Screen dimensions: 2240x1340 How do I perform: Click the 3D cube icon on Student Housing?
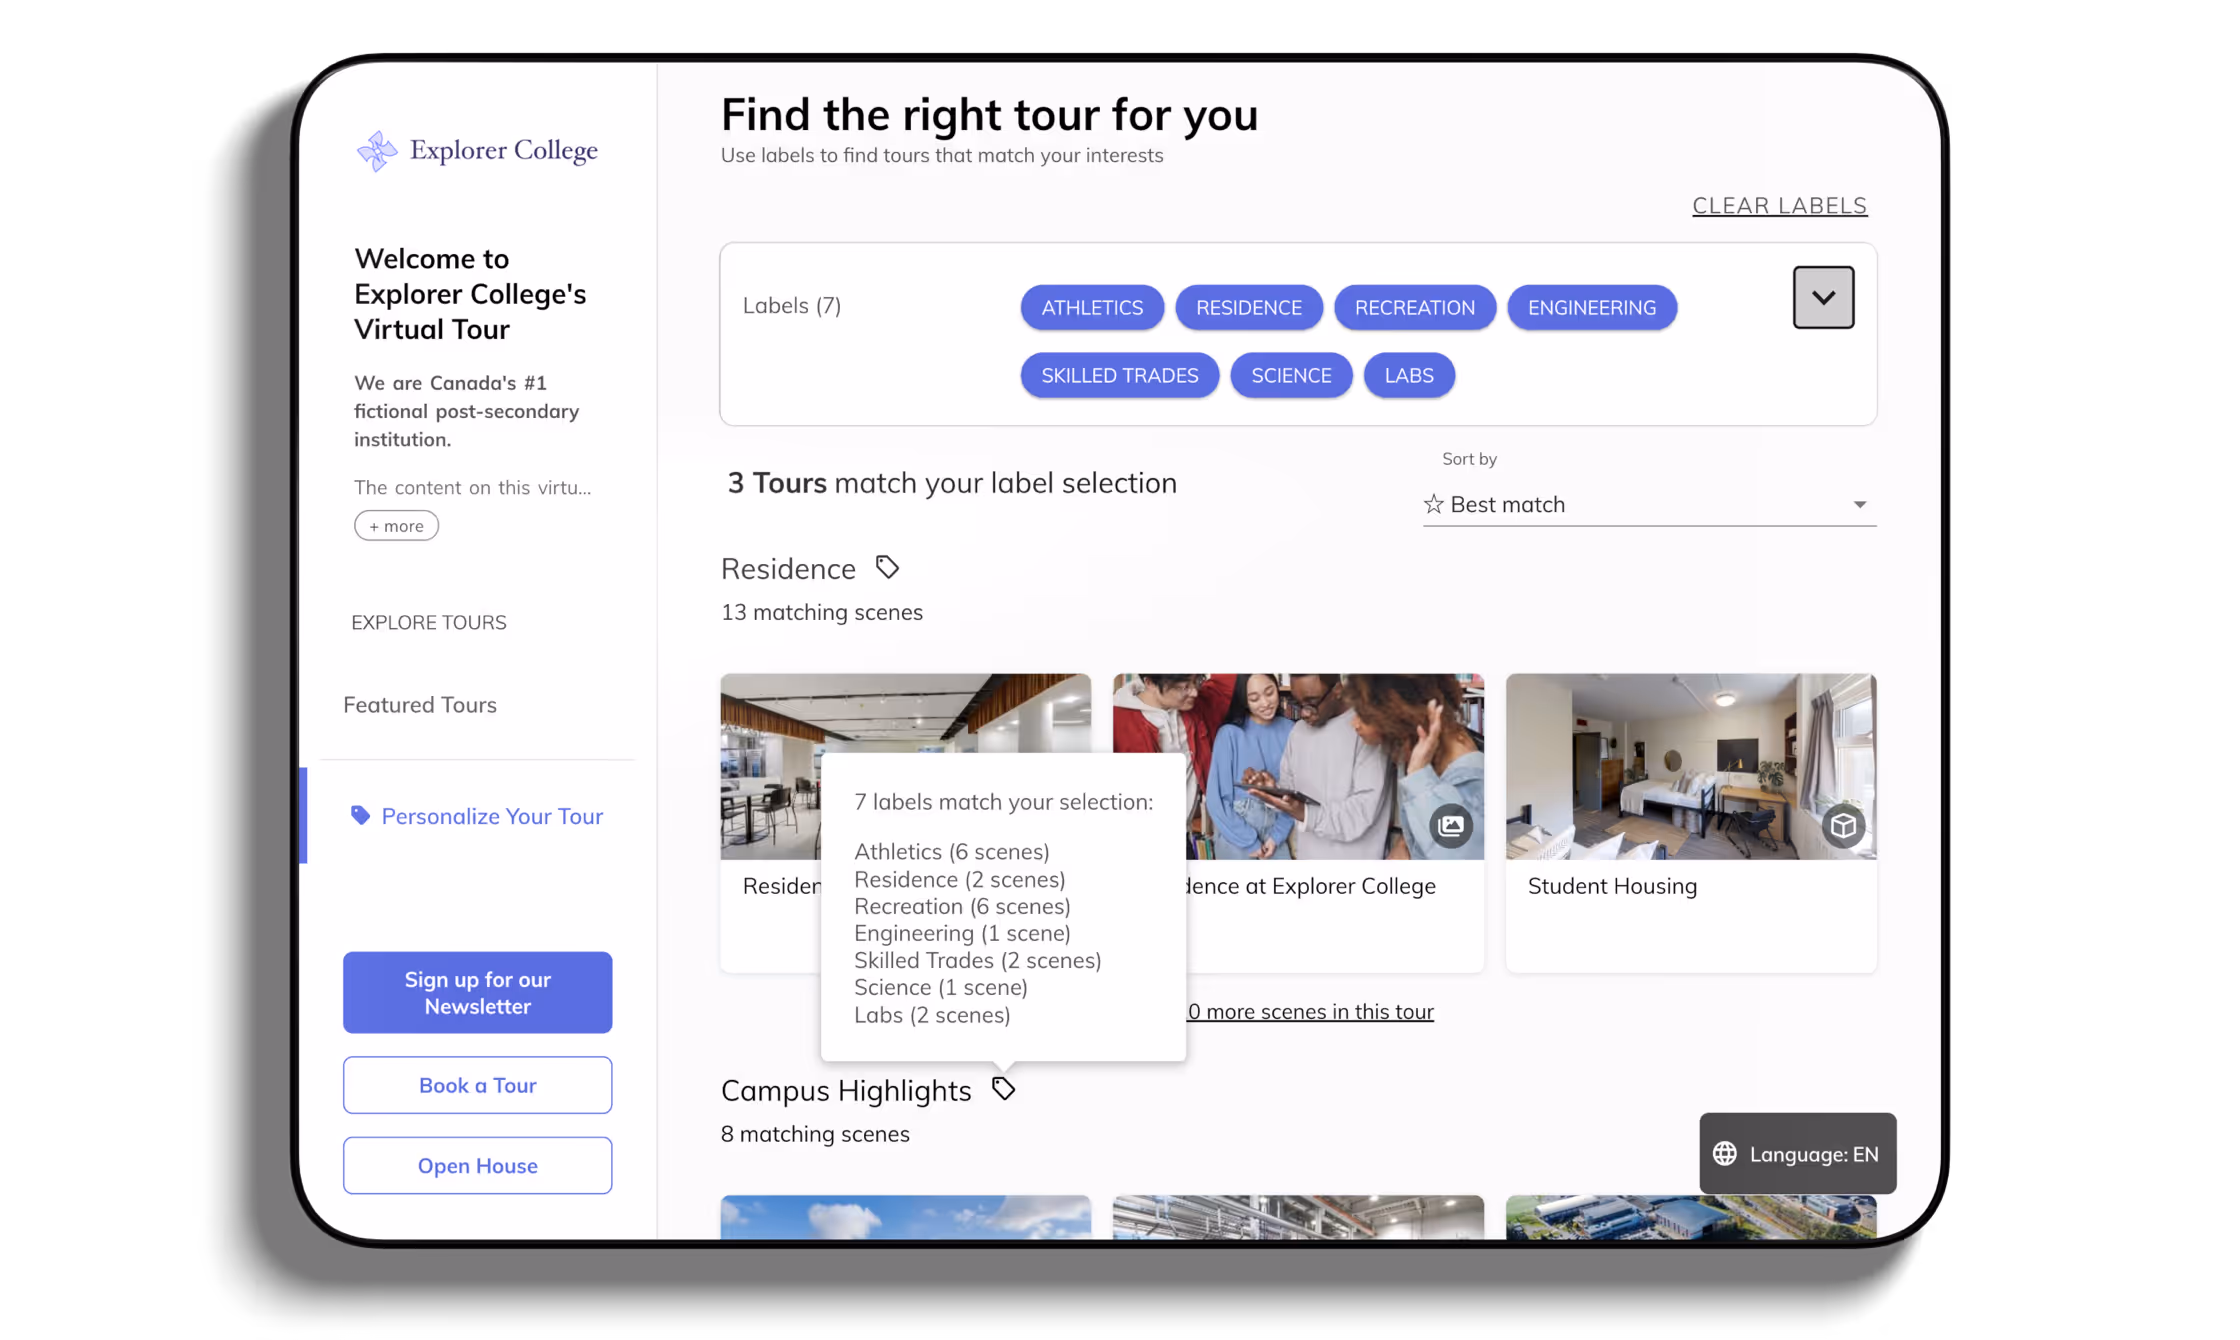[1843, 826]
